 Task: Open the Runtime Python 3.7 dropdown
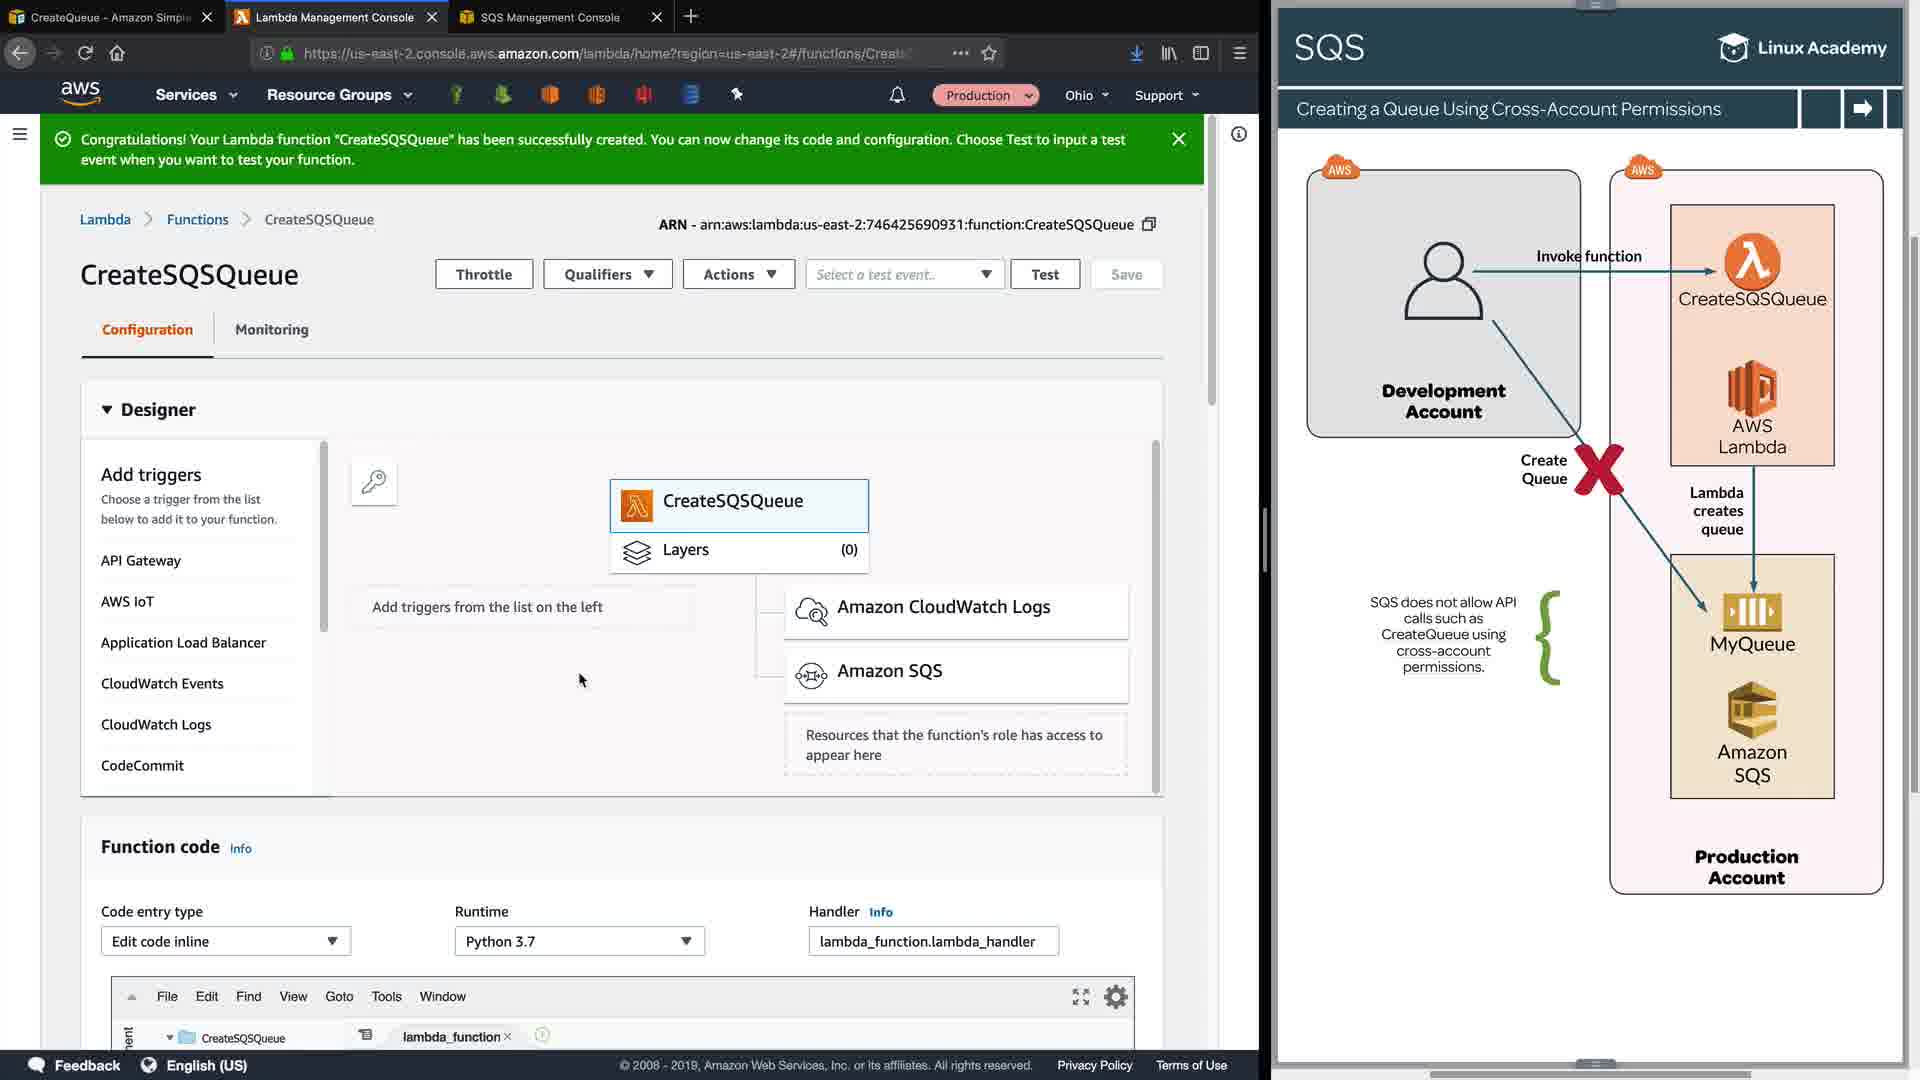click(579, 941)
